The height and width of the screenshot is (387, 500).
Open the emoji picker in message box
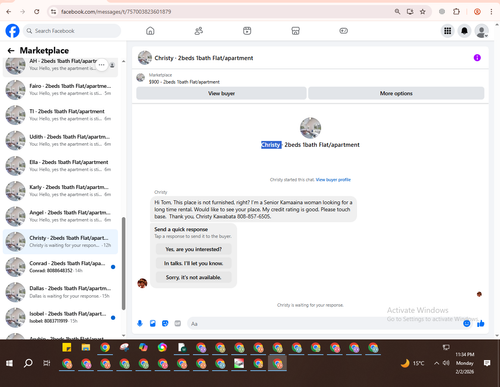(x=467, y=323)
